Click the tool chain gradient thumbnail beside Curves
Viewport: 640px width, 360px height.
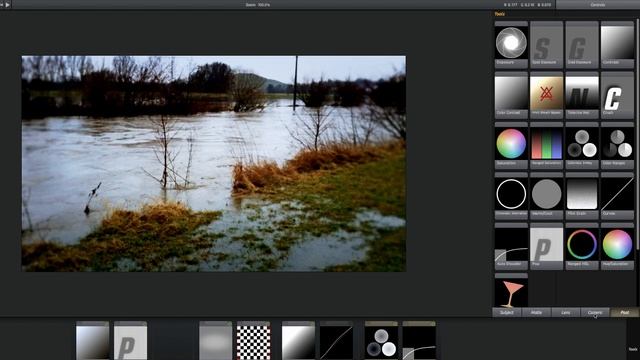click(298, 340)
